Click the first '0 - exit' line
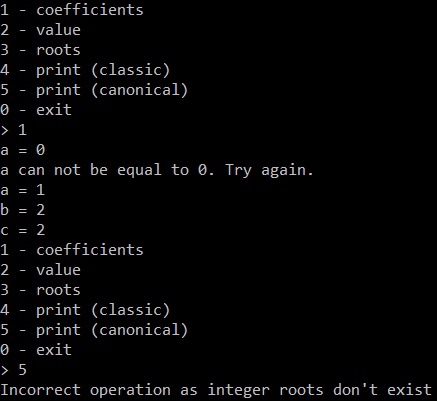 pos(36,110)
